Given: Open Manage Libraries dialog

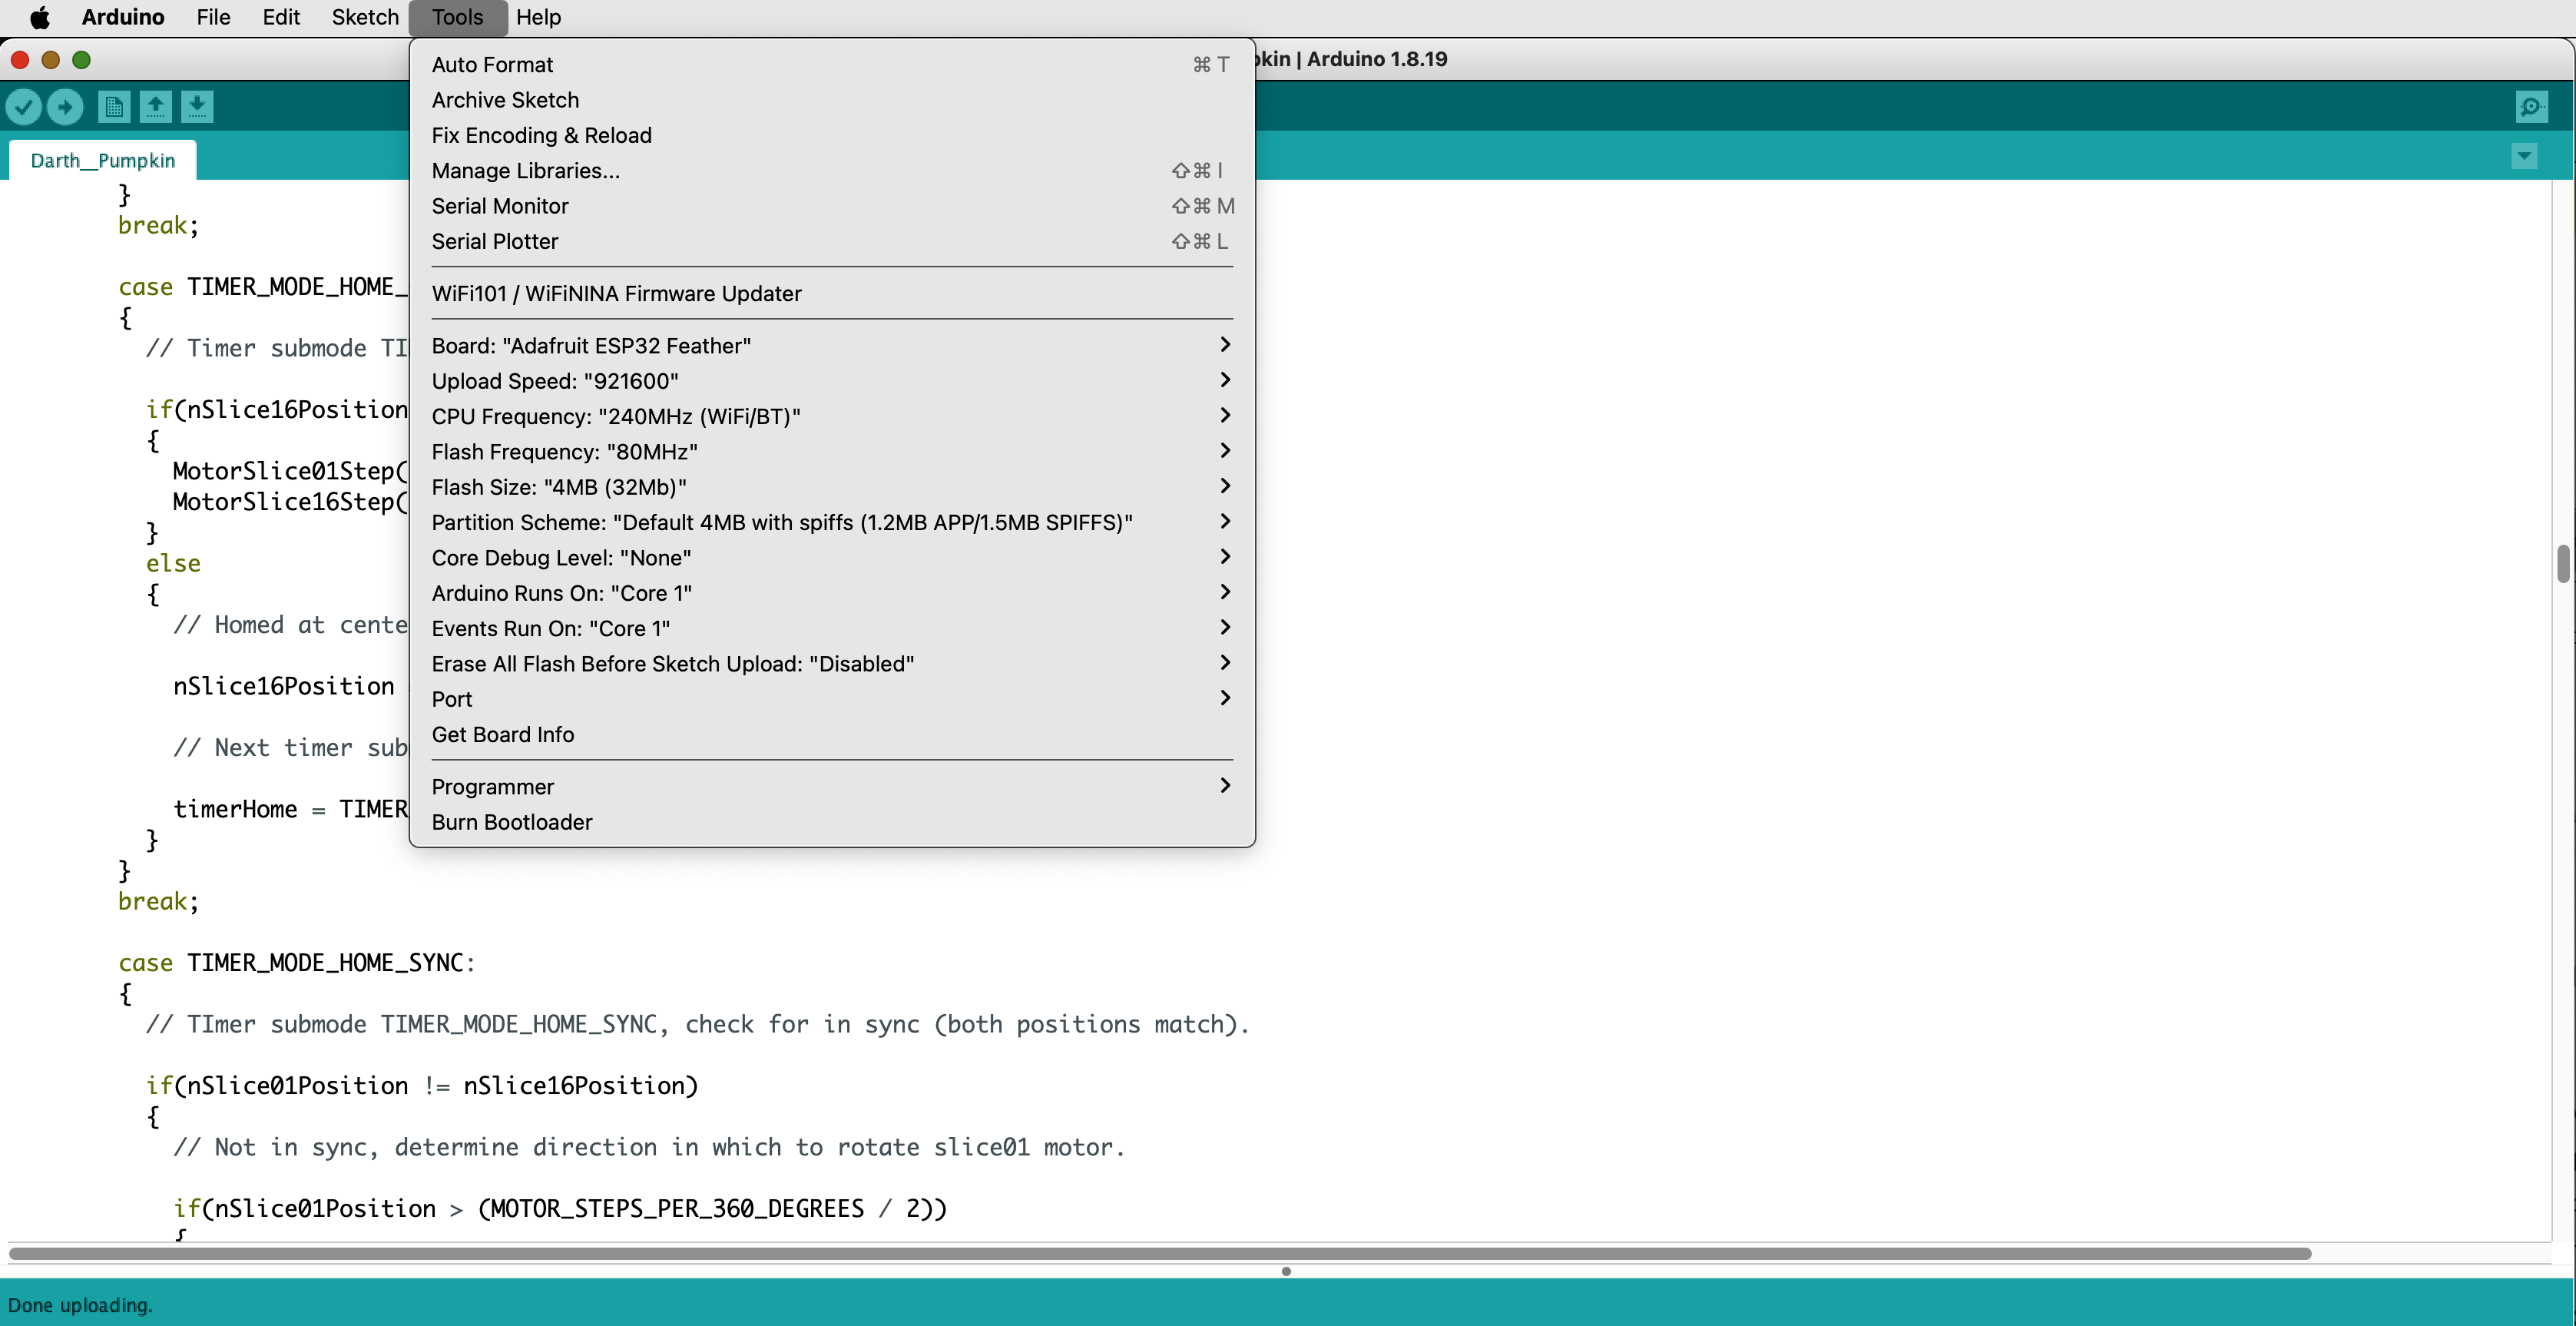Looking at the screenshot, I should 832,170.
